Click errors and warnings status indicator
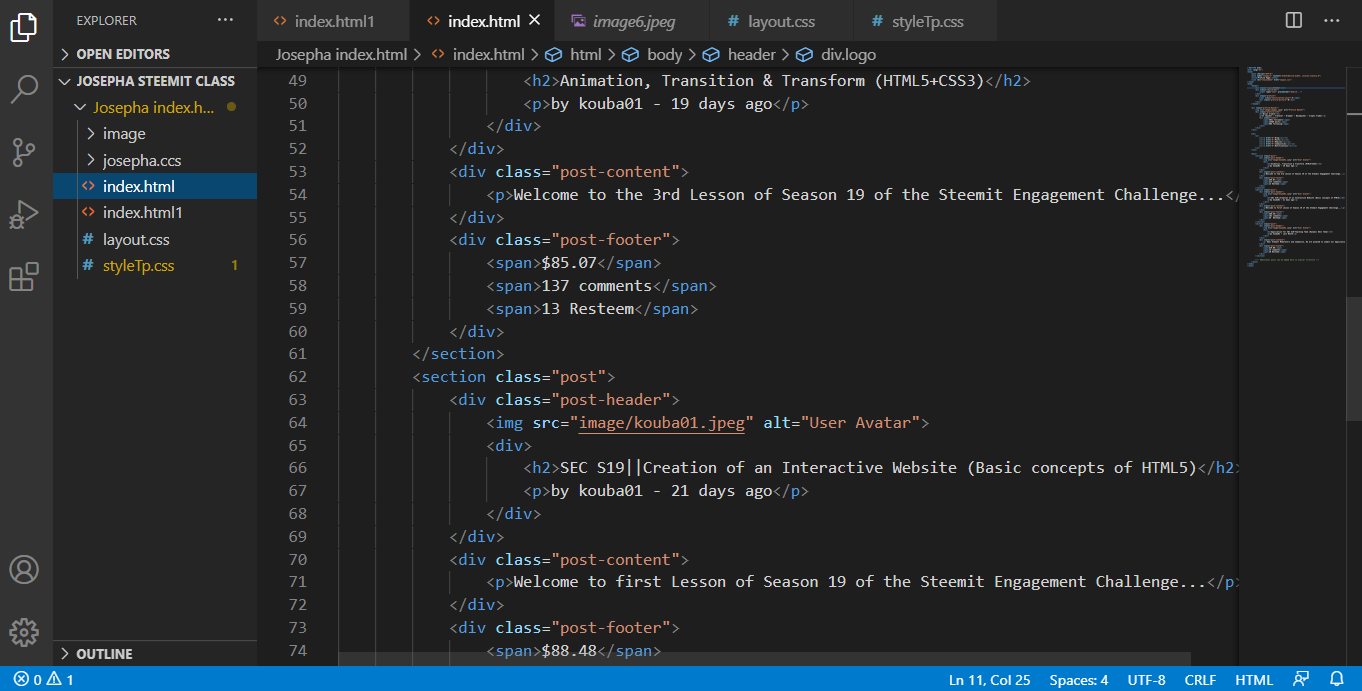This screenshot has height=691, width=1362. tap(43, 680)
